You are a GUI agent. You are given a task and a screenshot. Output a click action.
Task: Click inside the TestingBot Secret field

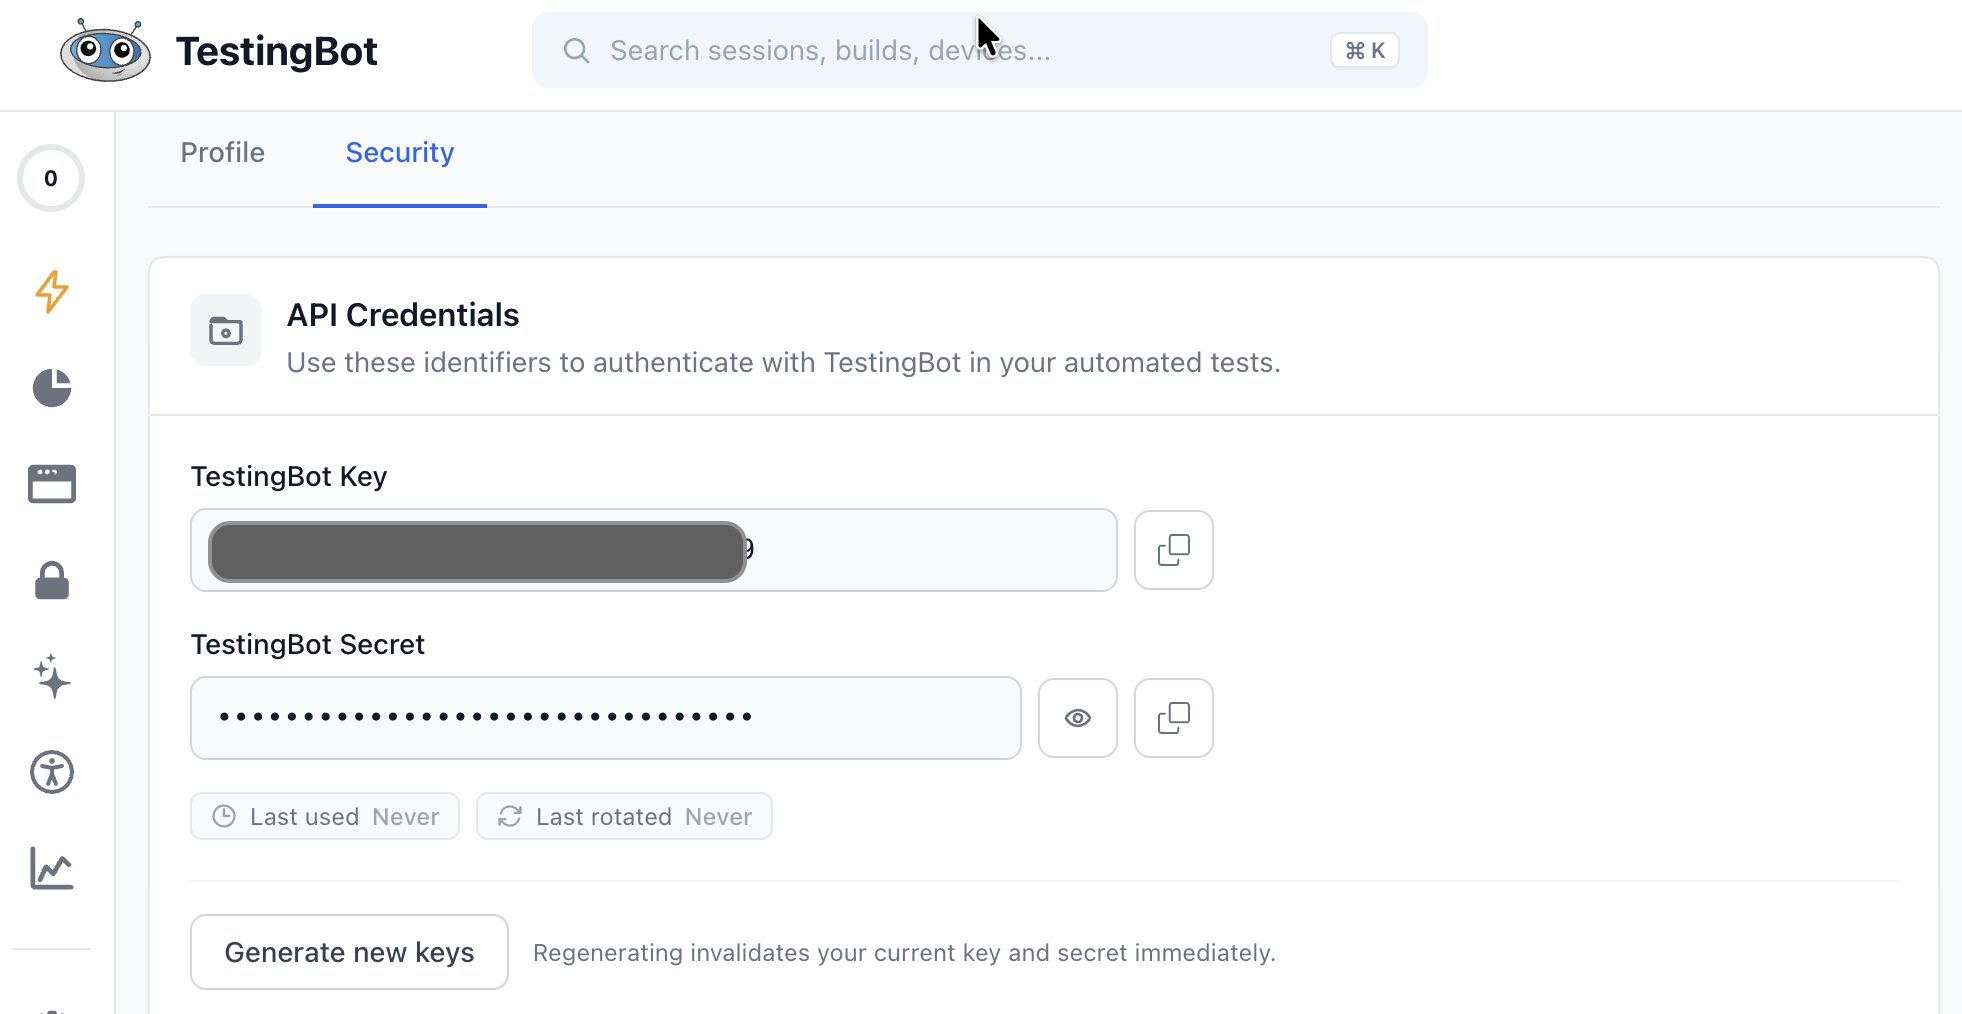[x=606, y=718]
